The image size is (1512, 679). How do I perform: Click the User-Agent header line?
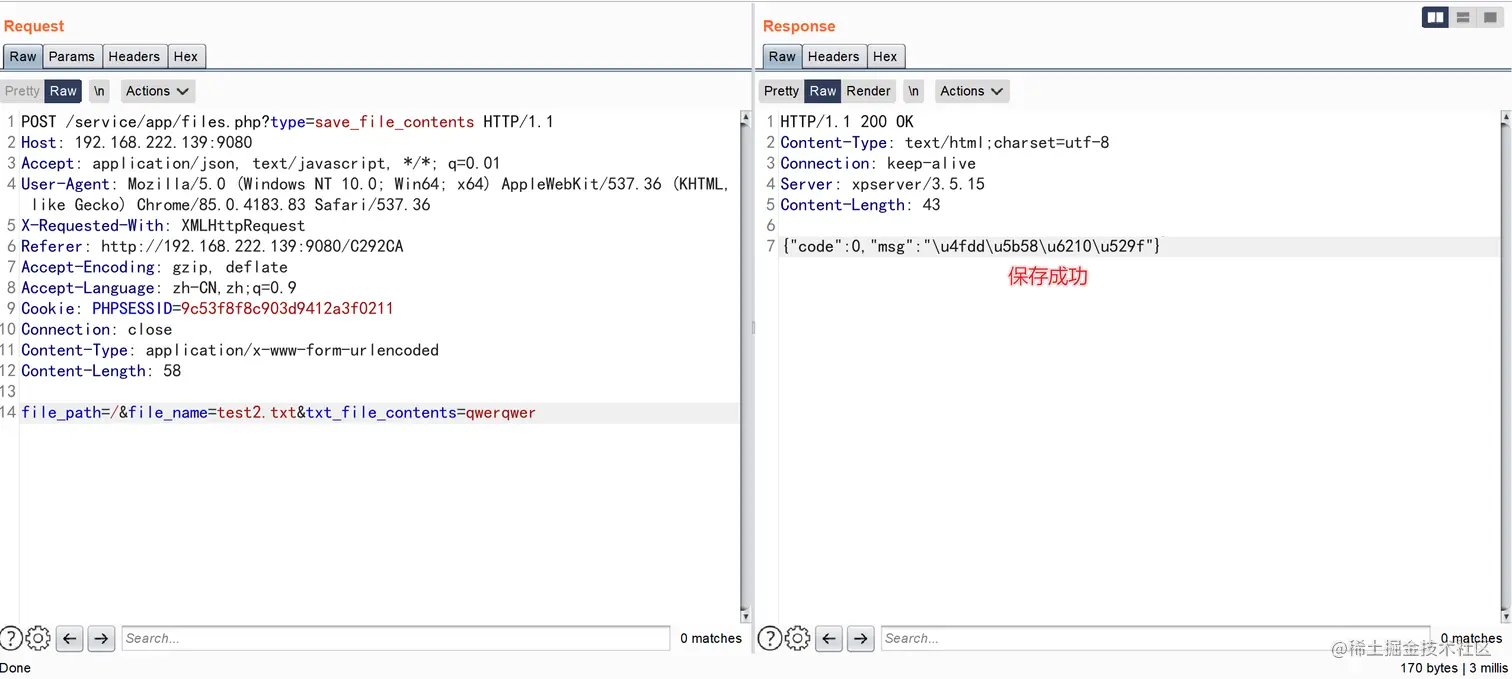375,195
